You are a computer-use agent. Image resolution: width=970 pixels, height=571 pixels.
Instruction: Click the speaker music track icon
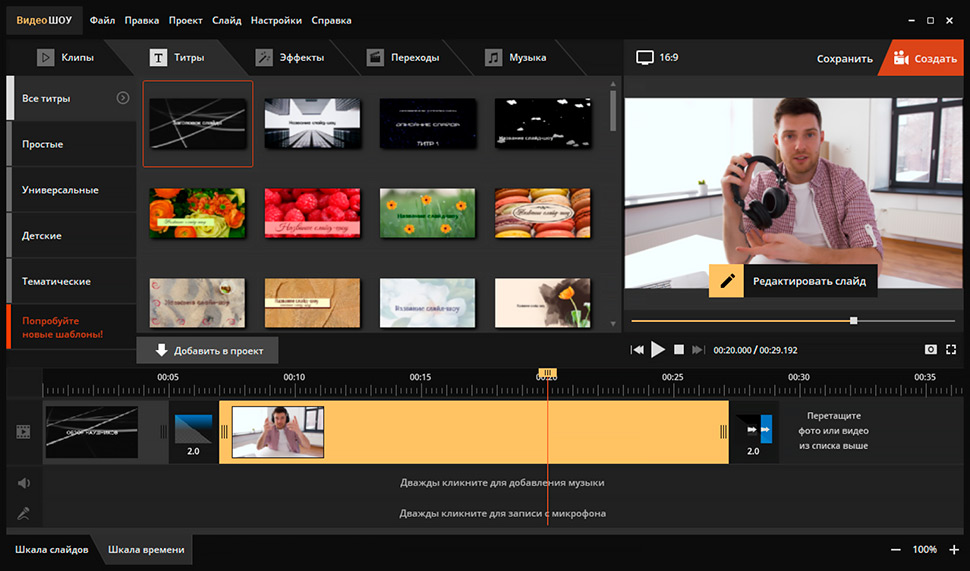click(24, 483)
